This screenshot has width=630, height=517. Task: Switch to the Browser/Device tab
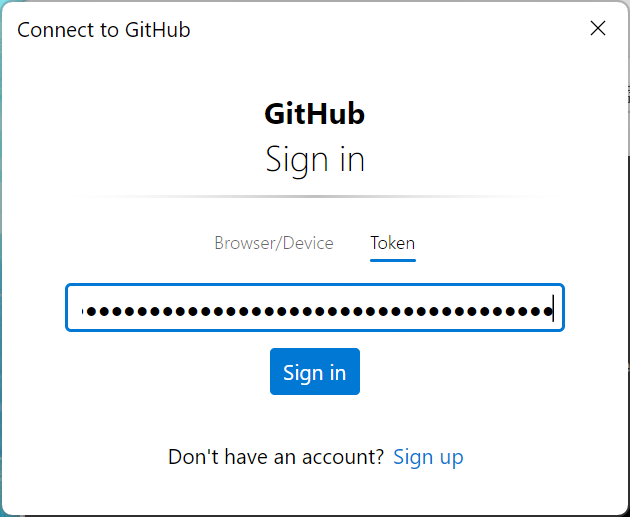[274, 243]
